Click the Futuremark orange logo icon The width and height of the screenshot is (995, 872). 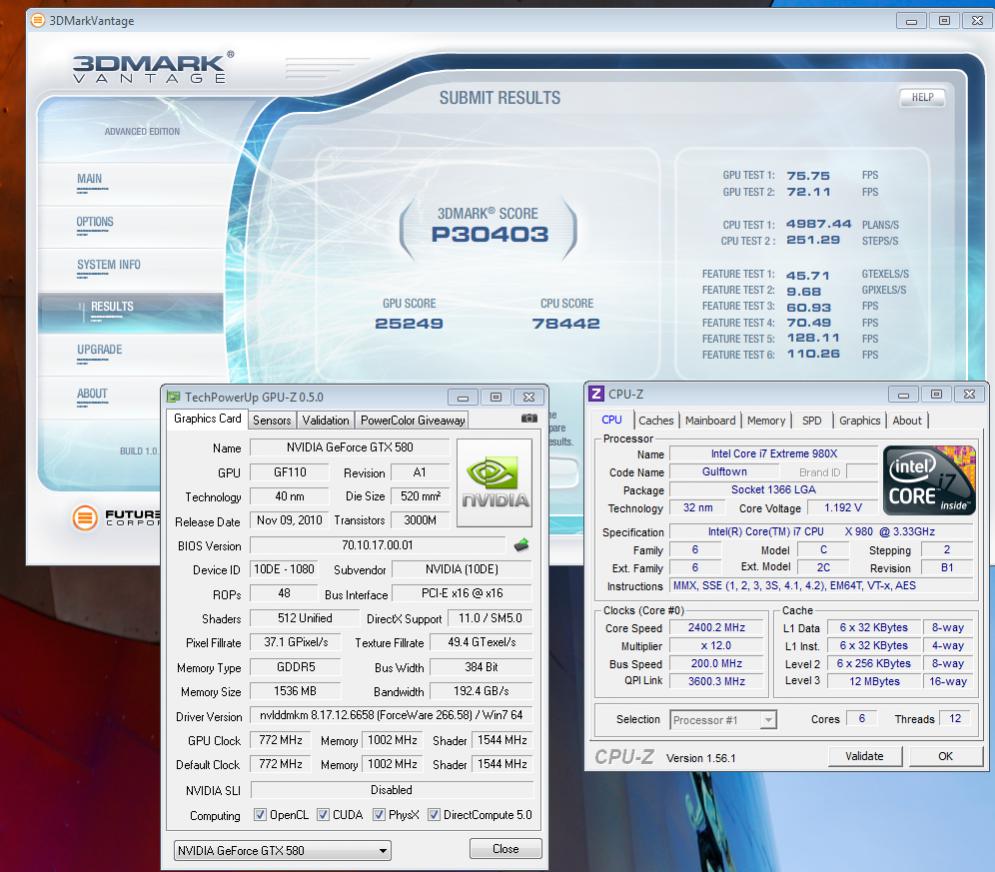pos(84,518)
